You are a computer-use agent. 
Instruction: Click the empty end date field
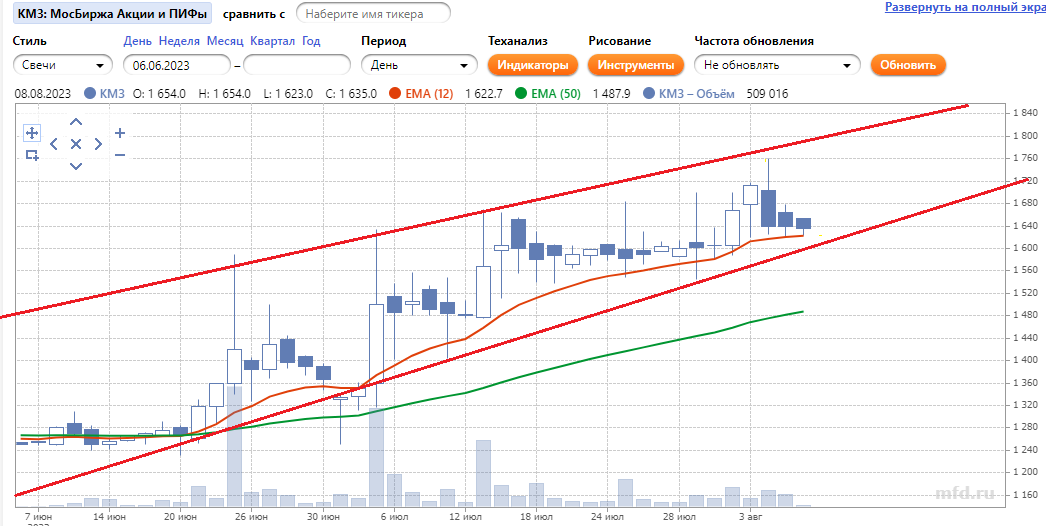pyautogui.click(x=297, y=65)
